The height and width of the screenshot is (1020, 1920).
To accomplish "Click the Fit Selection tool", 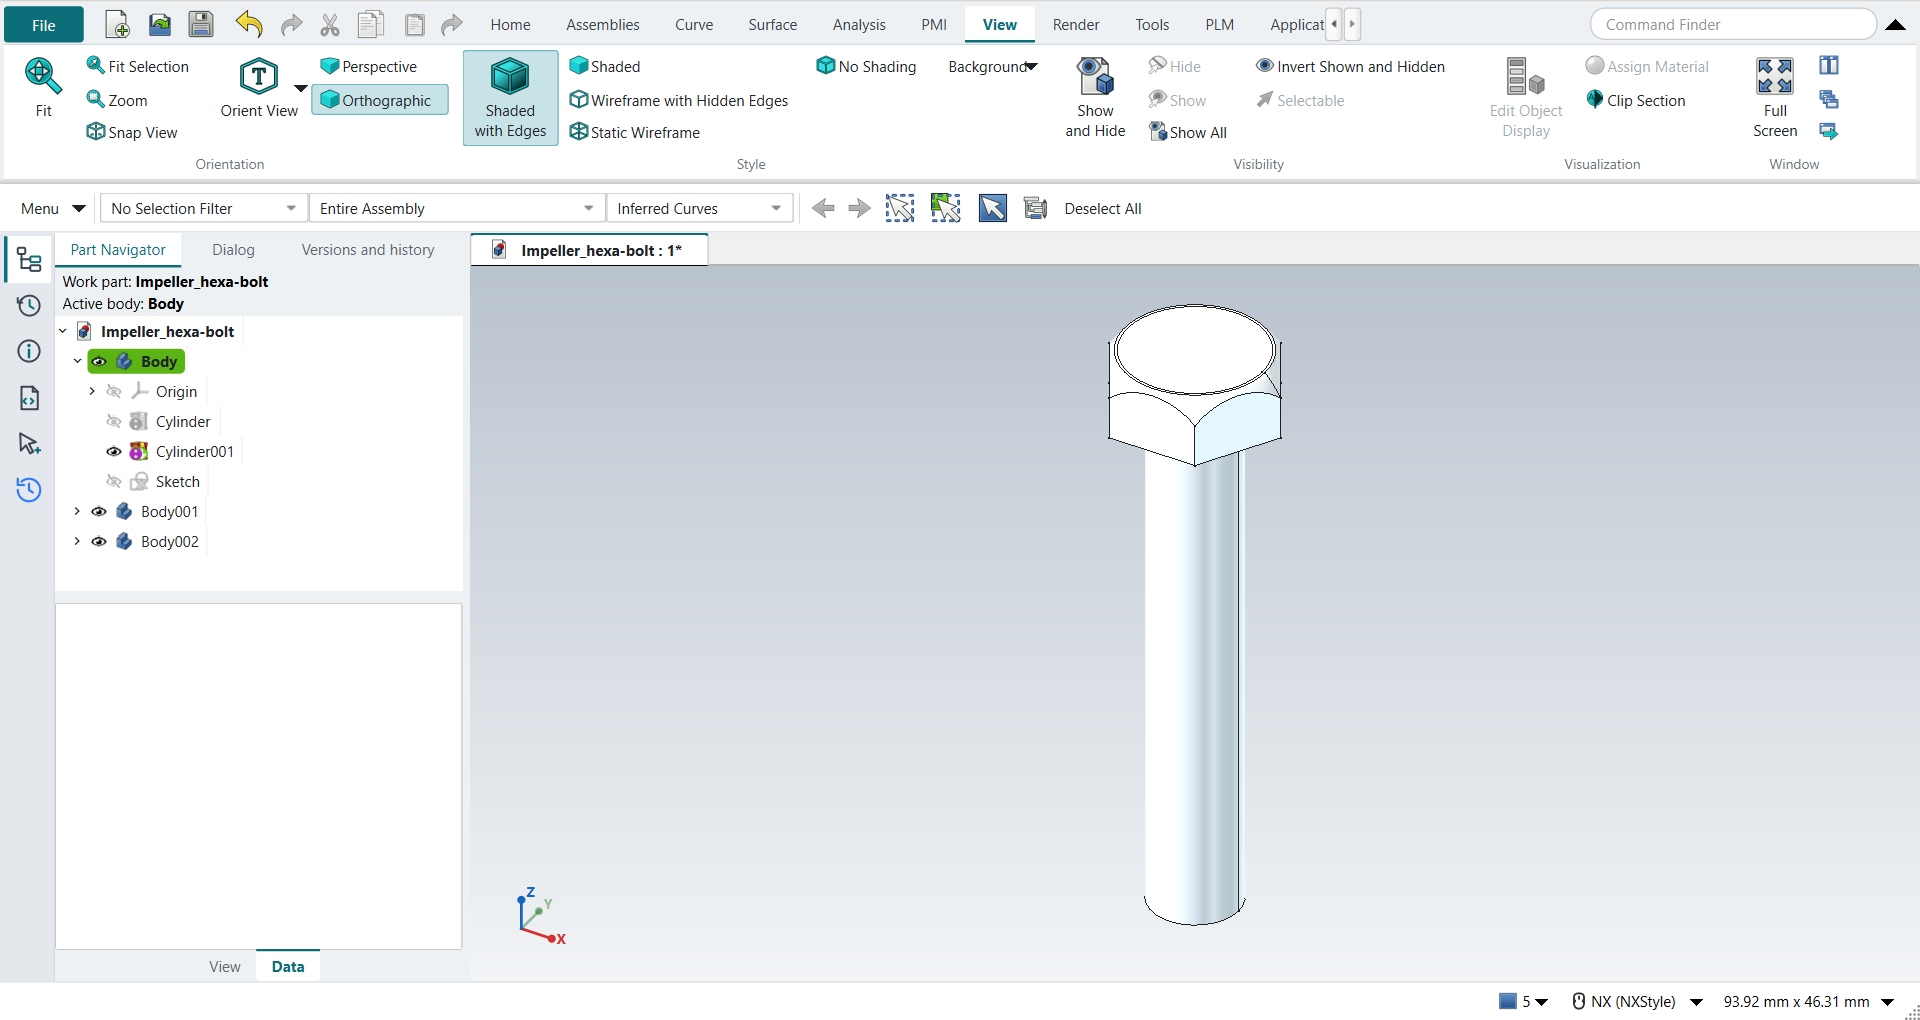I will pyautogui.click(x=138, y=66).
